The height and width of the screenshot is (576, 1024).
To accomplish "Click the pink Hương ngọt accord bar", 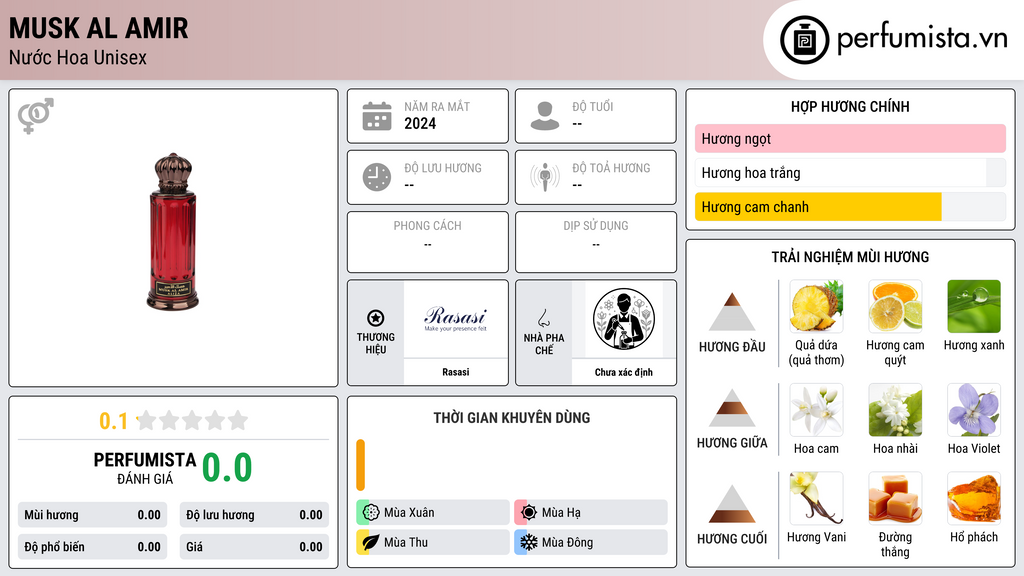I will [x=850, y=138].
